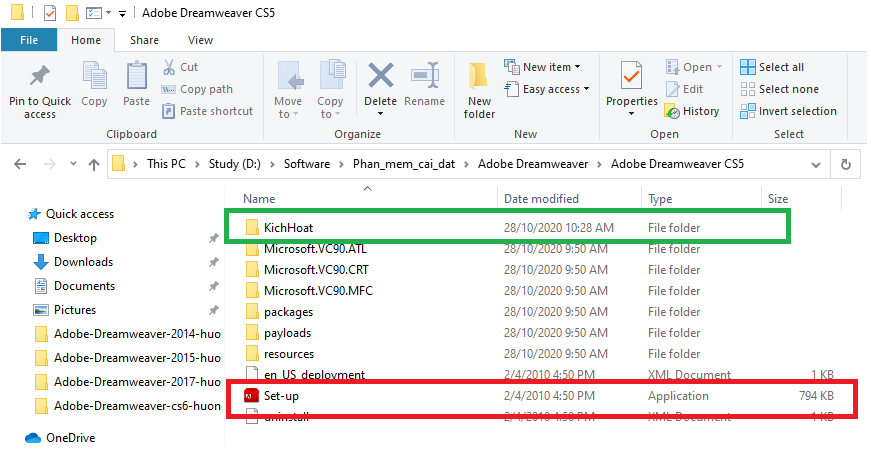Viewport: 871px width, 449px height.
Task: Sort files by Date modified column
Action: pos(541,199)
